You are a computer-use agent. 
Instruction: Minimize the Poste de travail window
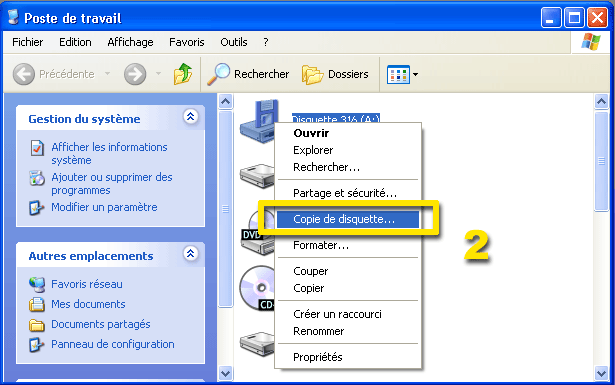coord(551,17)
